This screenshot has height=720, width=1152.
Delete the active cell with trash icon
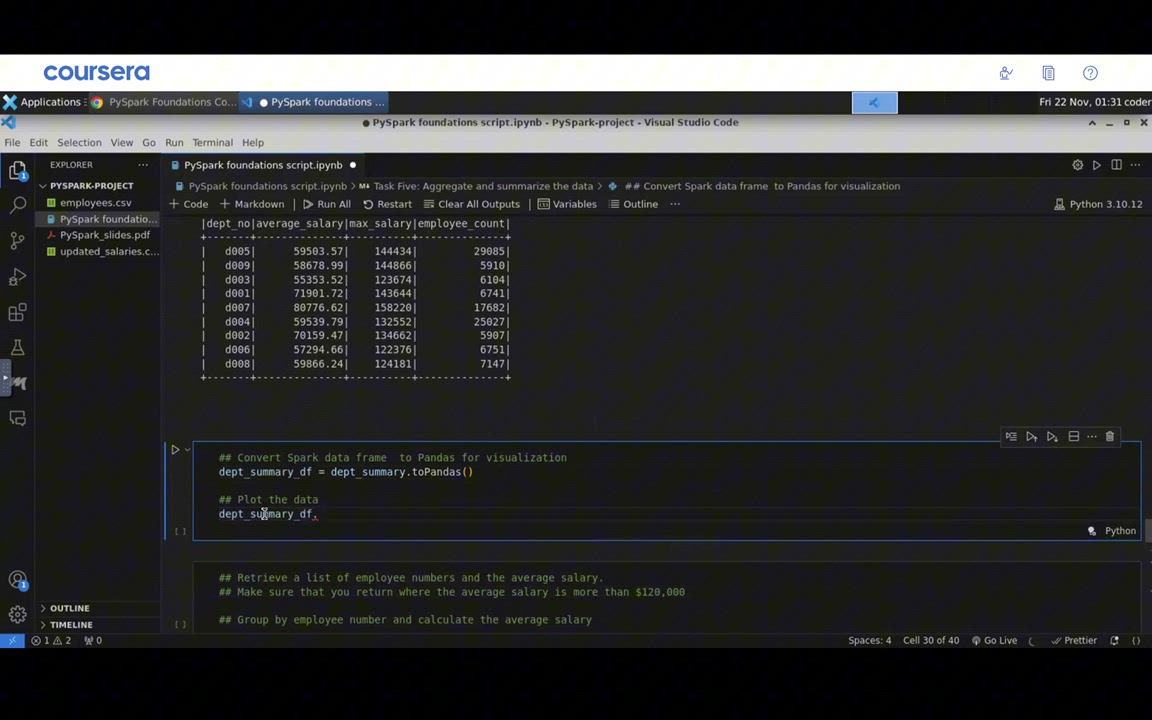(x=1109, y=436)
